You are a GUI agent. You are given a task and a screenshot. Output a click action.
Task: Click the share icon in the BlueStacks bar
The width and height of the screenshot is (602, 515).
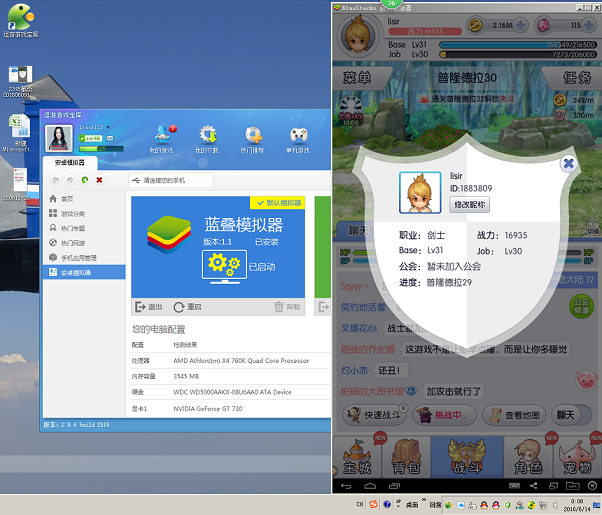point(534,486)
